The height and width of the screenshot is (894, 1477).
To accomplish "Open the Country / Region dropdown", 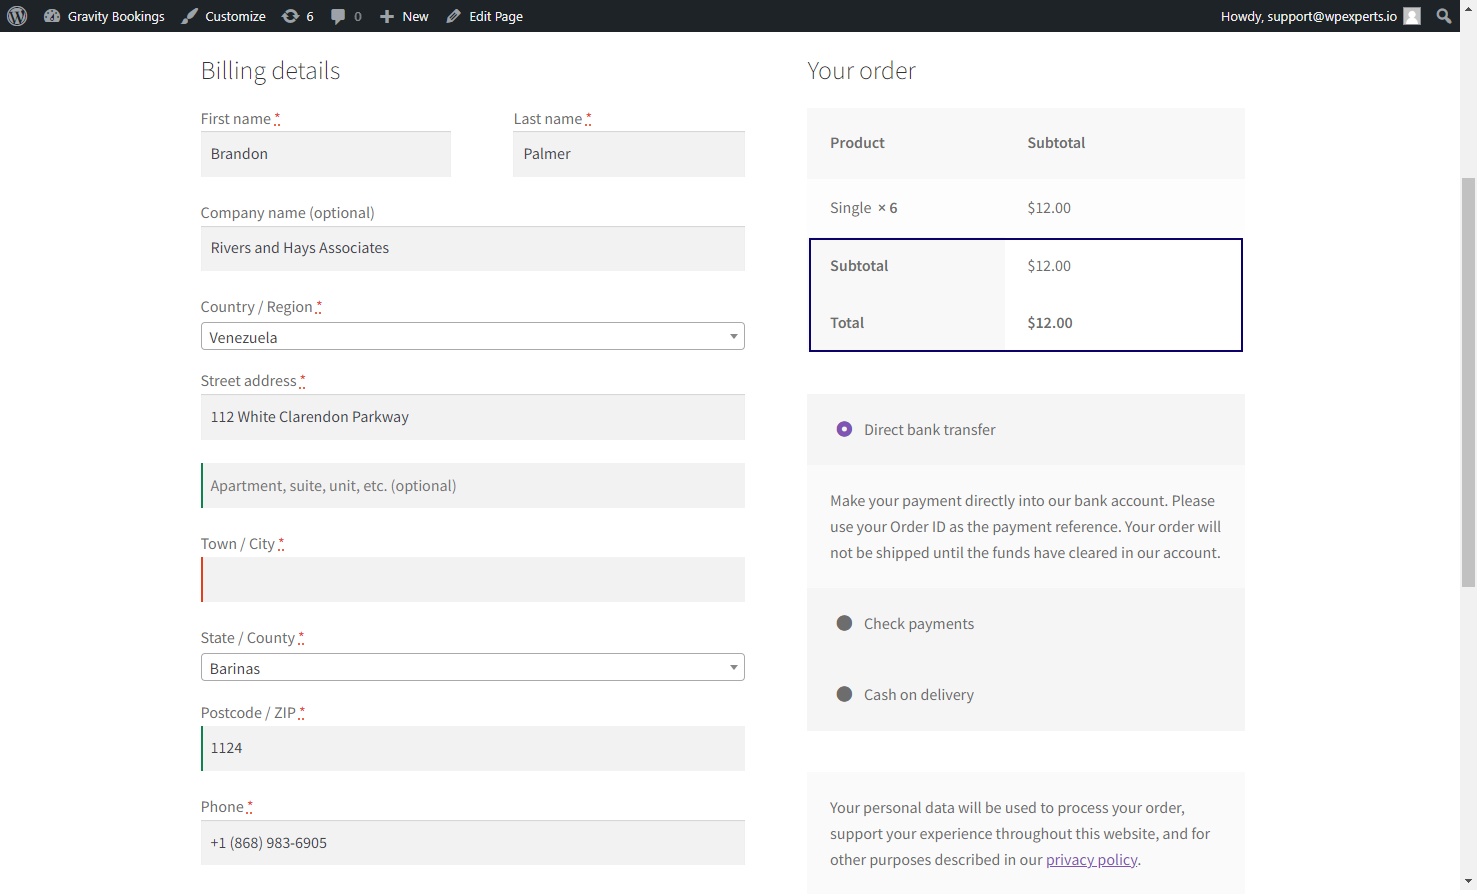I will (473, 337).
